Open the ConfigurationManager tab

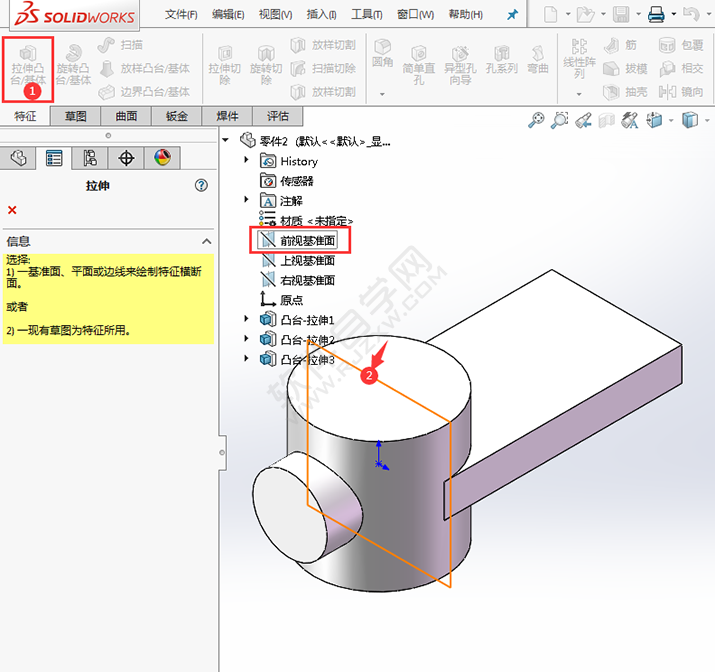pyautogui.click(x=90, y=158)
